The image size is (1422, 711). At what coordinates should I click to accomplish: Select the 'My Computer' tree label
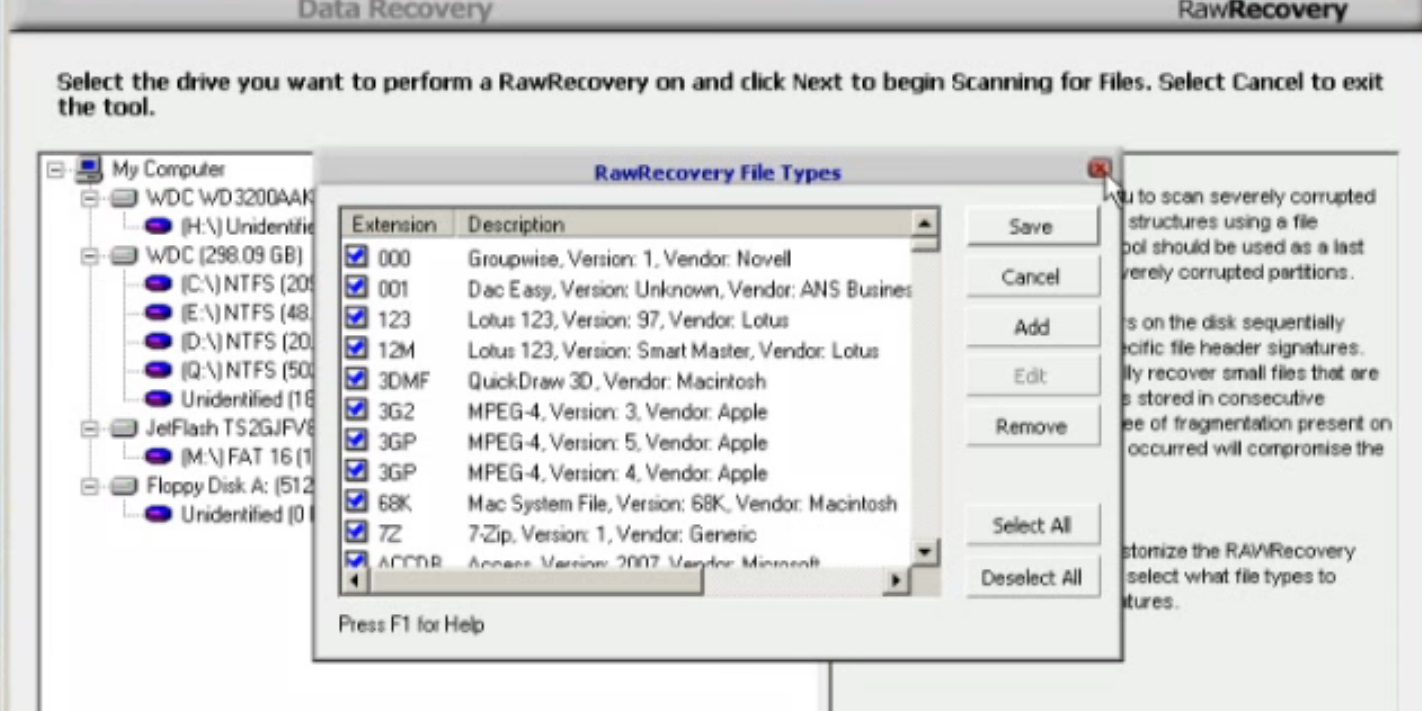point(168,169)
